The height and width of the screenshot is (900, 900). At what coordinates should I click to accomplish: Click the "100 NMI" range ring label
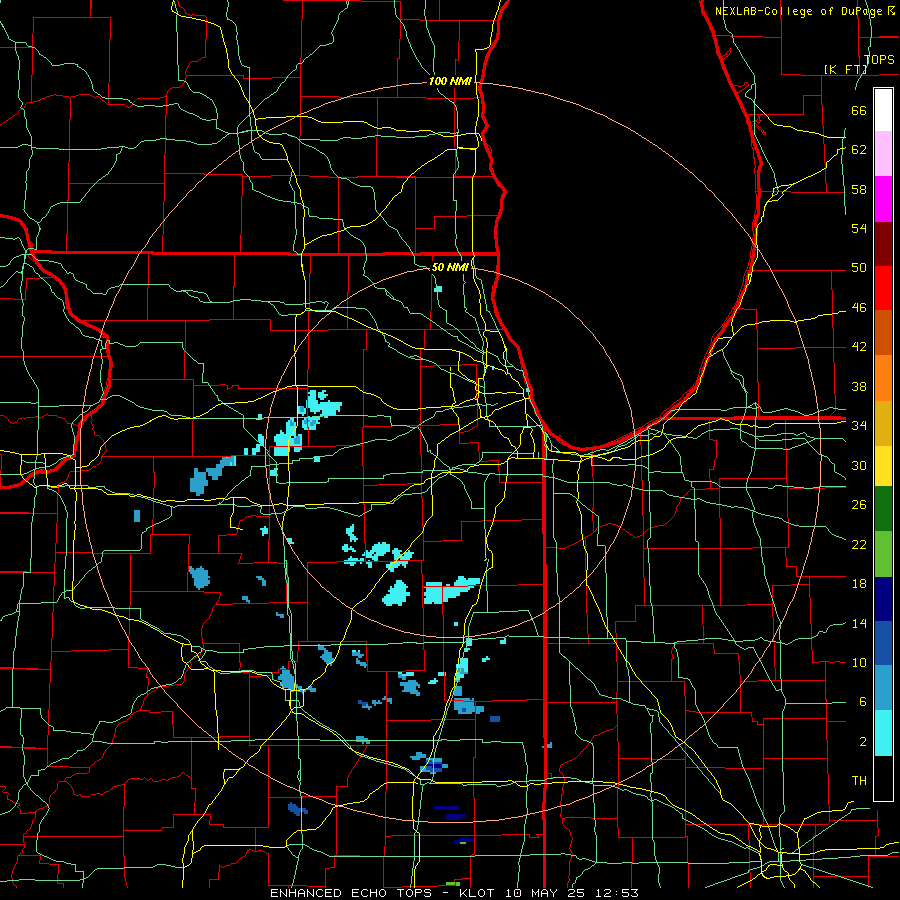pyautogui.click(x=451, y=82)
